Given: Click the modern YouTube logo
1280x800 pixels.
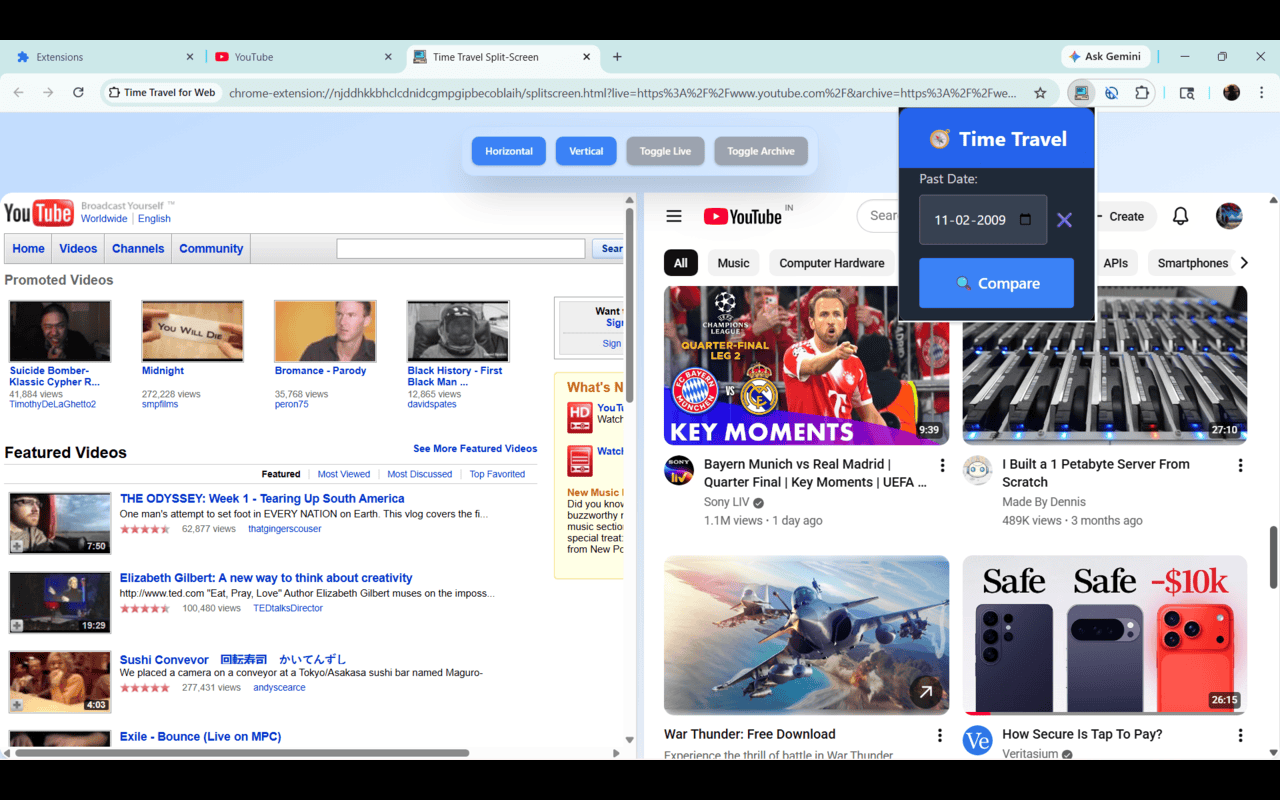Looking at the screenshot, I should pos(742,216).
